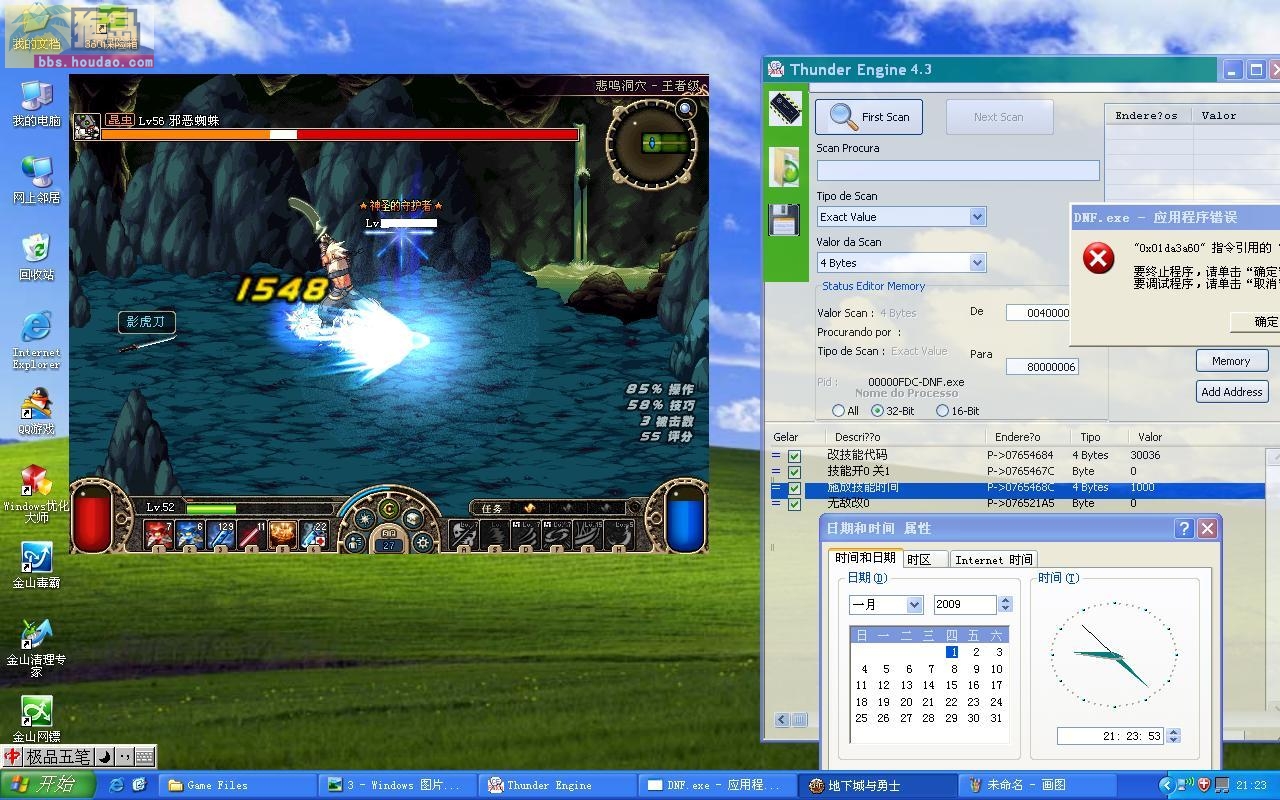Click the Add Address button

[1231, 392]
